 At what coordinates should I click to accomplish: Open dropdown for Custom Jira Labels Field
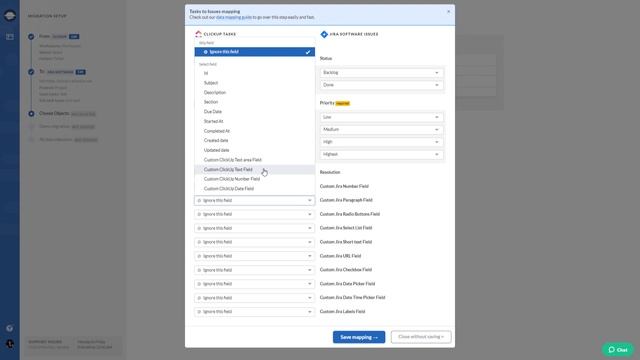[x=255, y=312]
